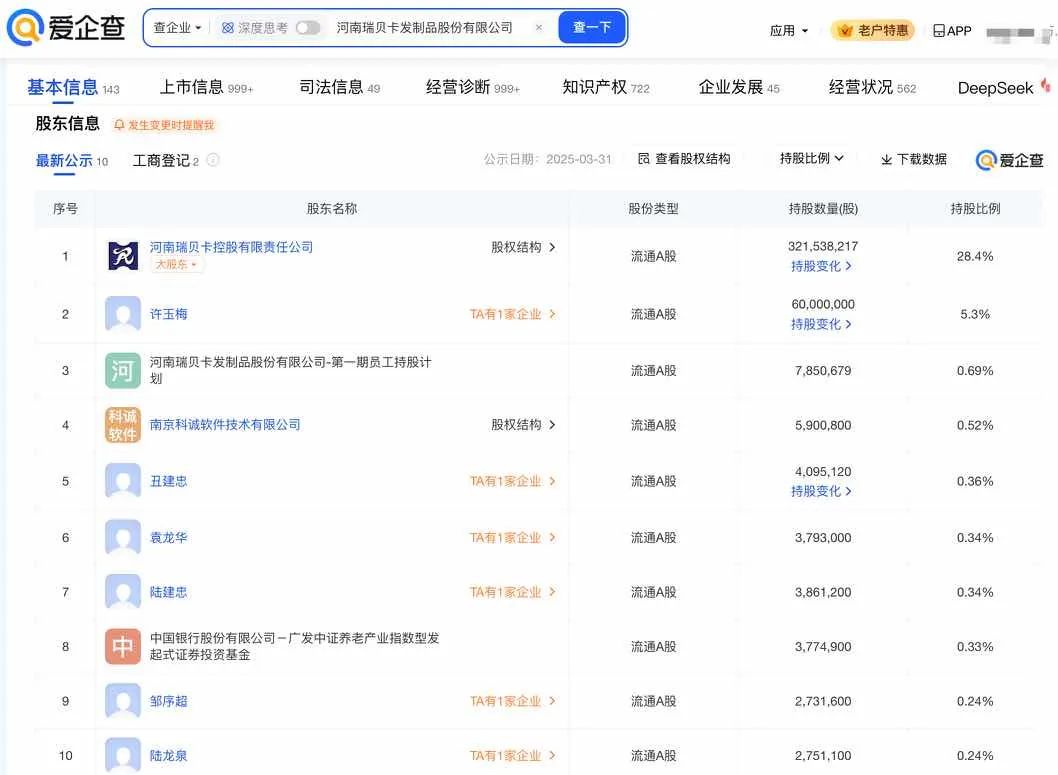Open the 持股比例 filter dropdown

click(811, 159)
